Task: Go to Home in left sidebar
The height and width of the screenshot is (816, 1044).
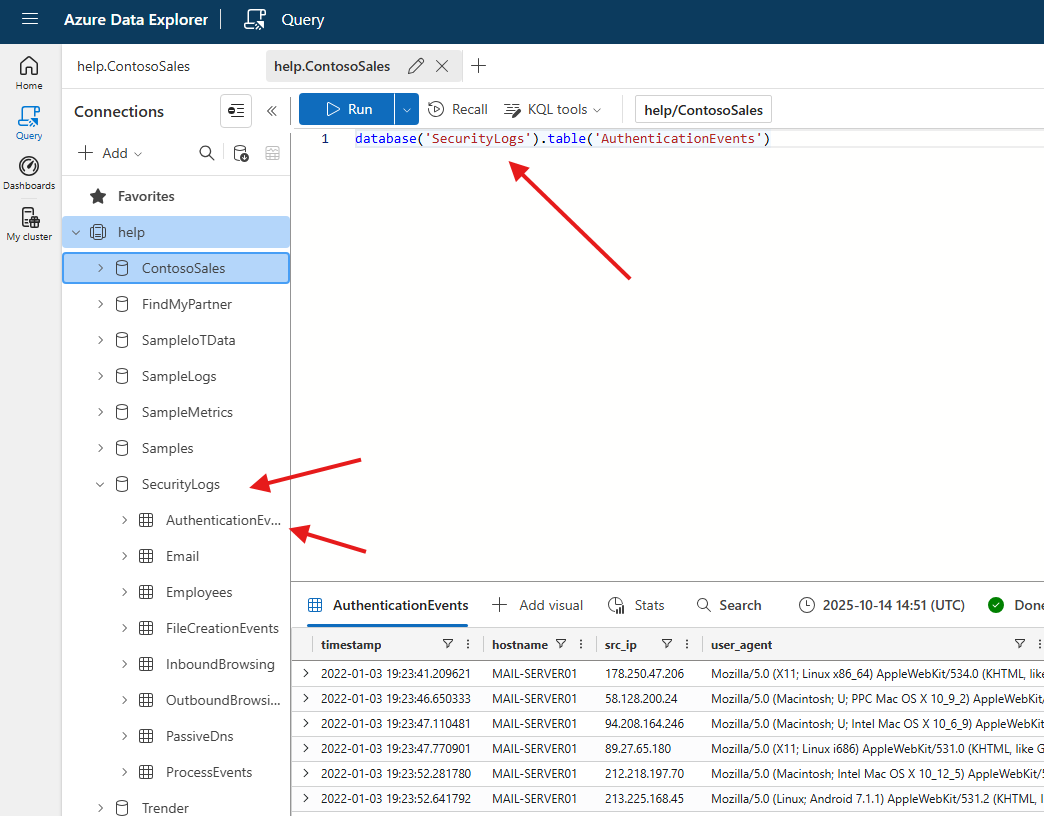Action: tap(29, 73)
